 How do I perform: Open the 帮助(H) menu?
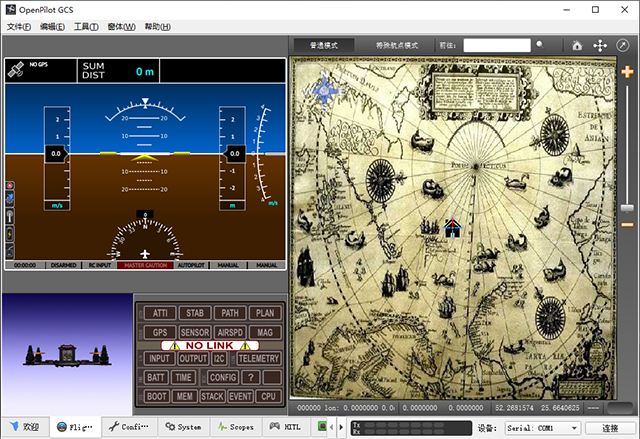tap(158, 27)
